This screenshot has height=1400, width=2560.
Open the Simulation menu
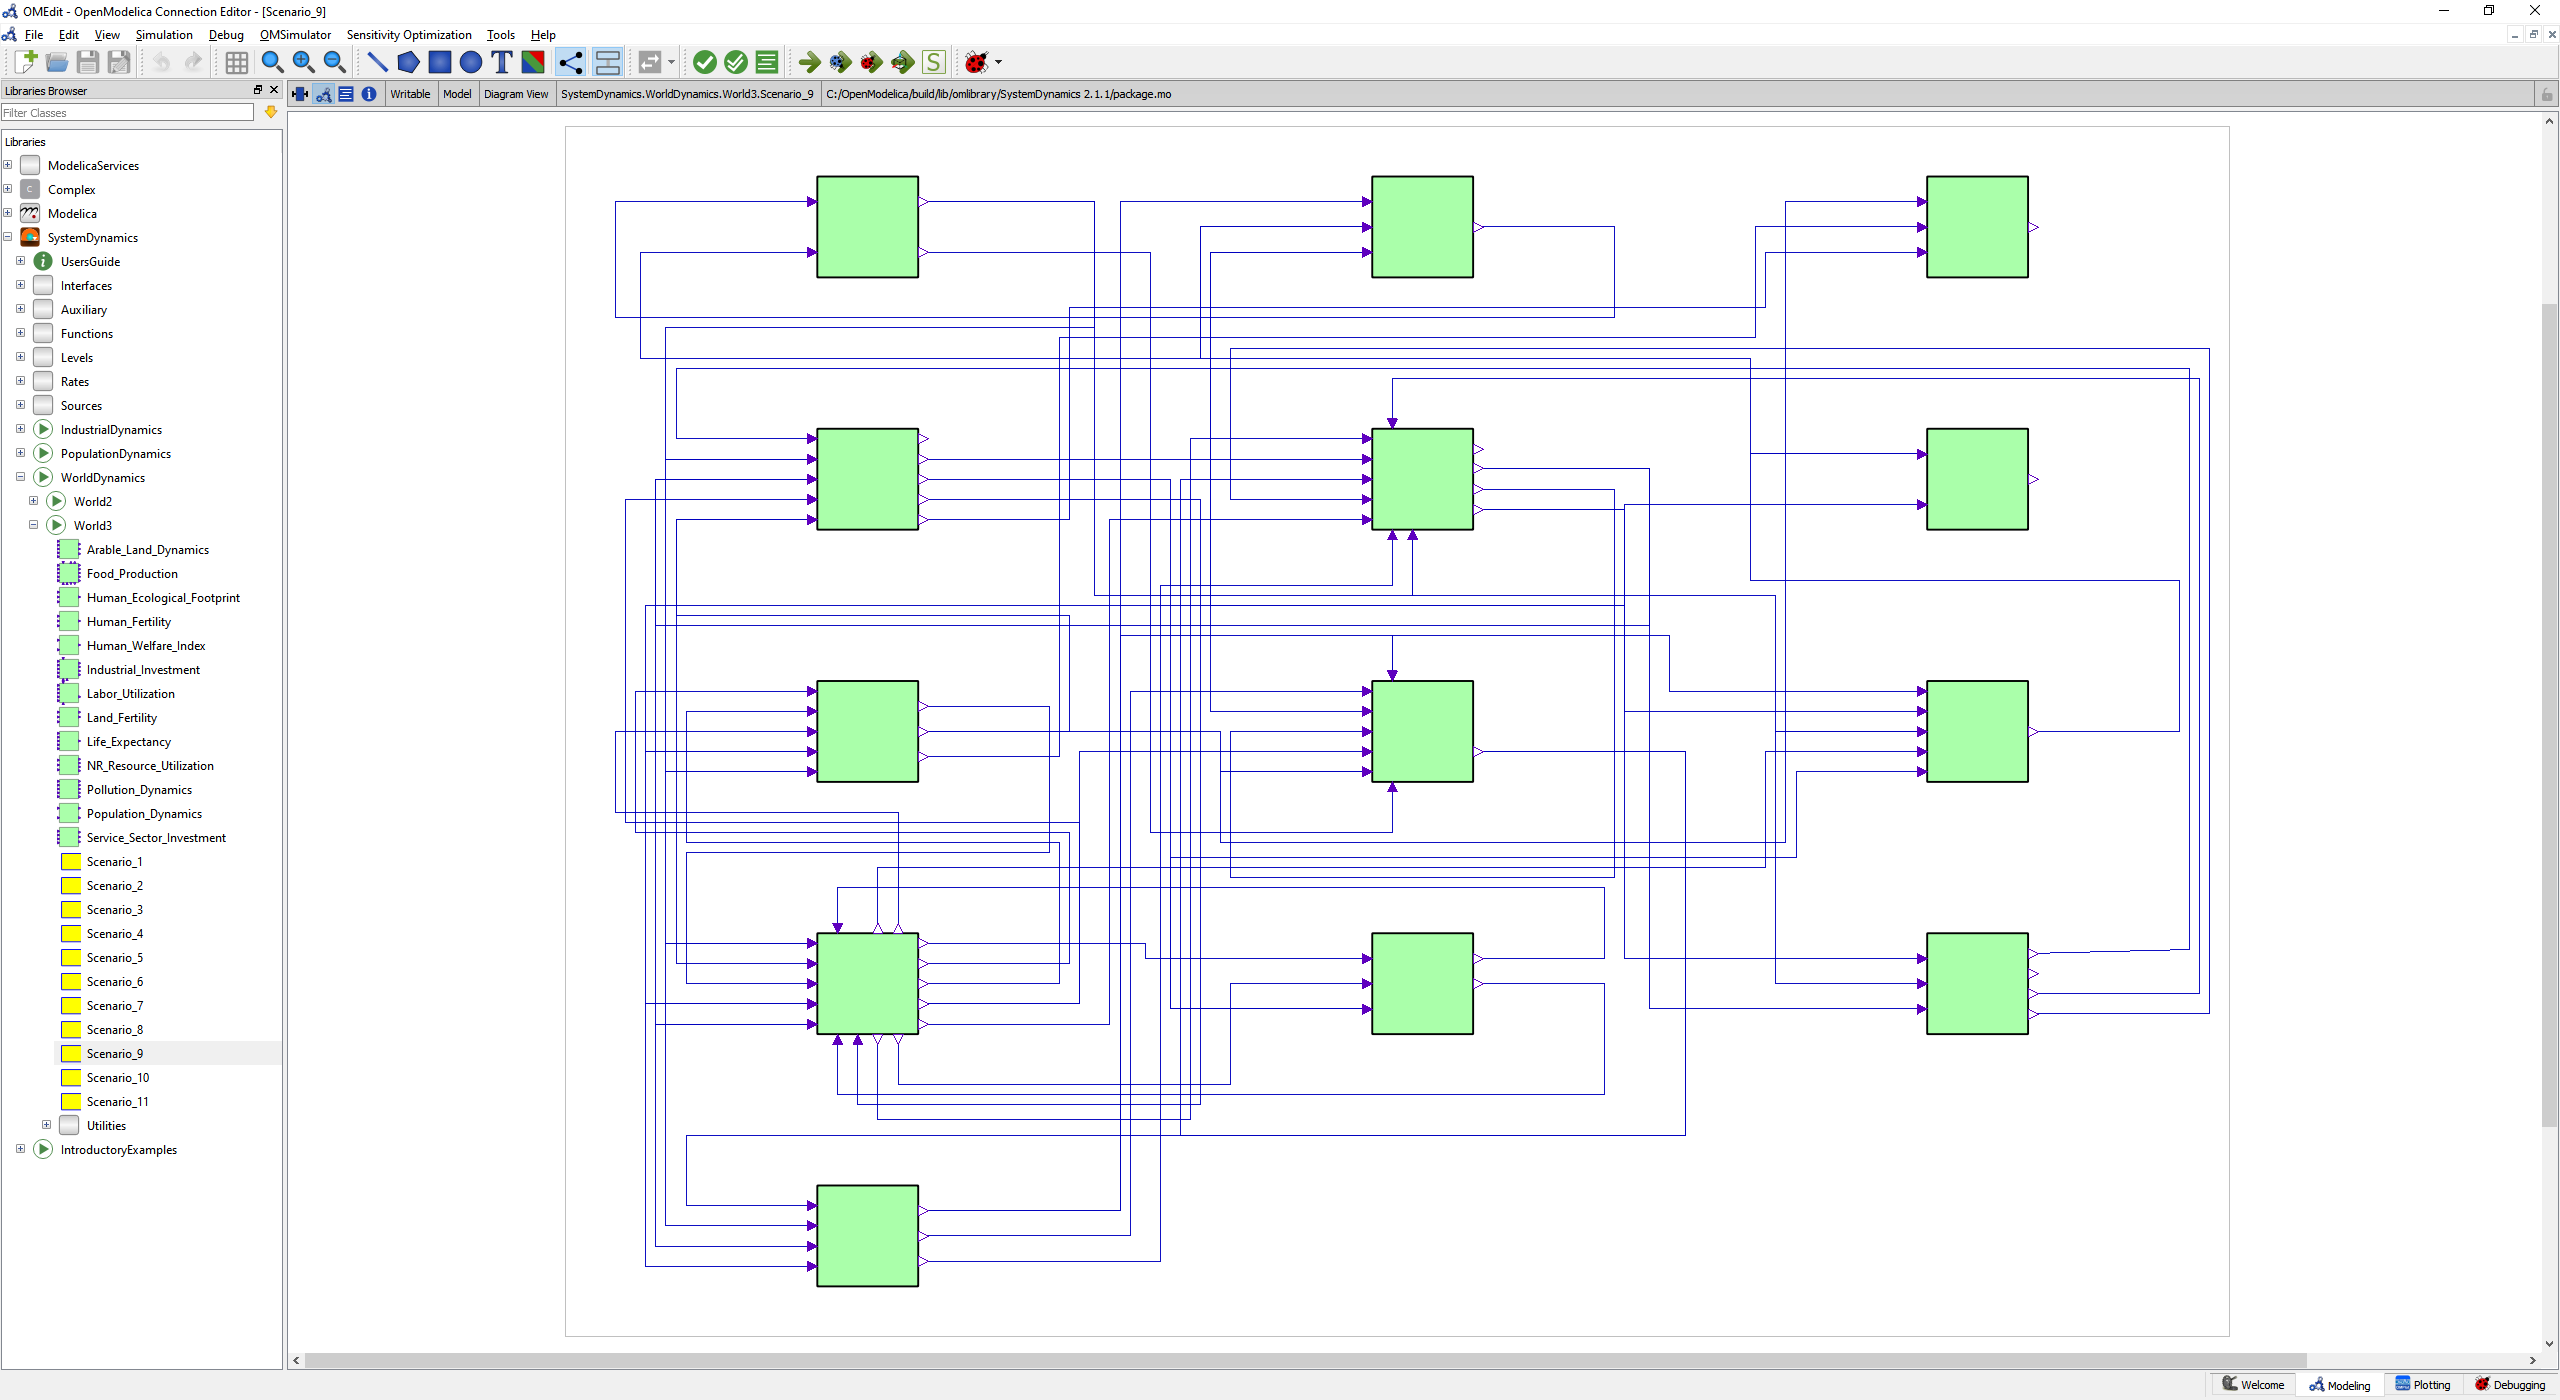click(163, 34)
